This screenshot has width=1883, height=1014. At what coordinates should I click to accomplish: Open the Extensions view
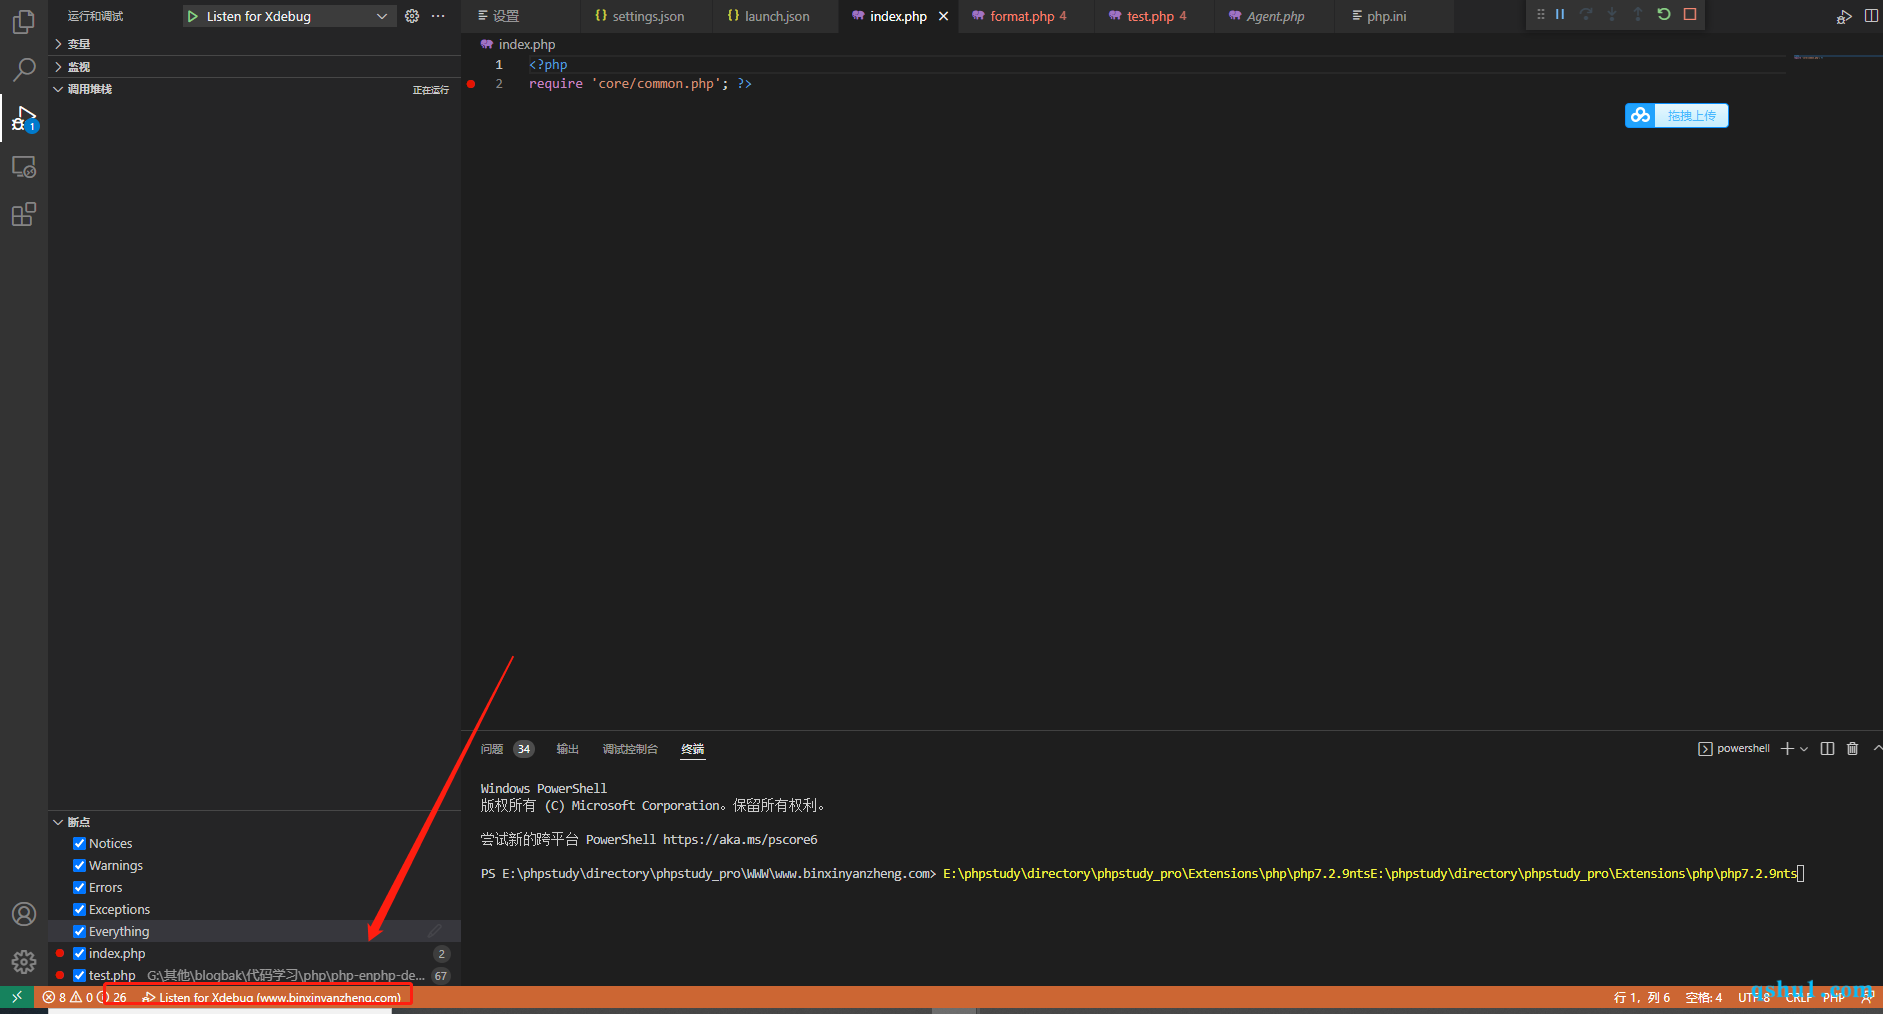[x=24, y=214]
